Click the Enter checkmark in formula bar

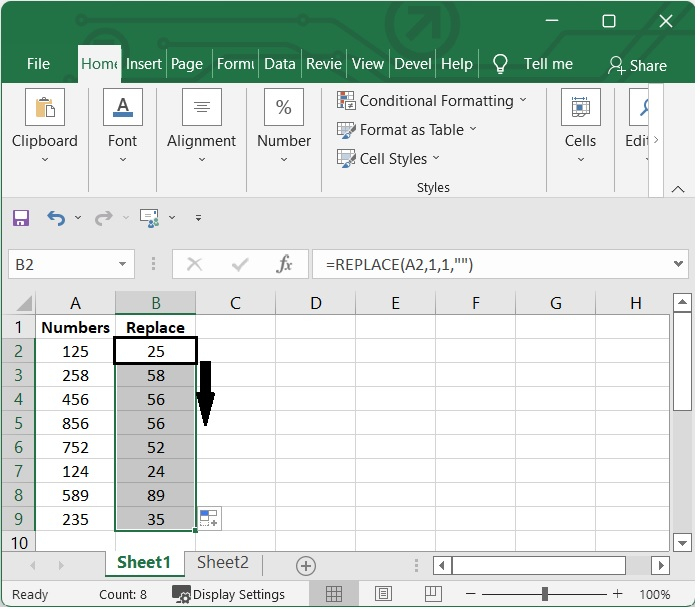(240, 264)
